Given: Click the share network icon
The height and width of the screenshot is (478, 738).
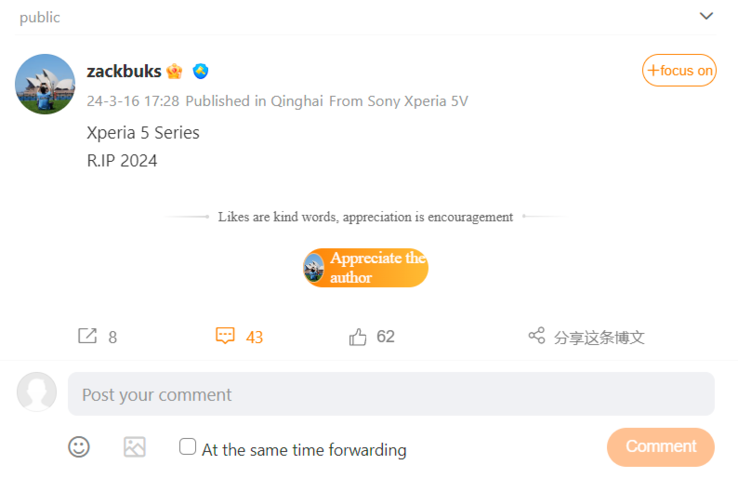Looking at the screenshot, I should pyautogui.click(x=537, y=336).
